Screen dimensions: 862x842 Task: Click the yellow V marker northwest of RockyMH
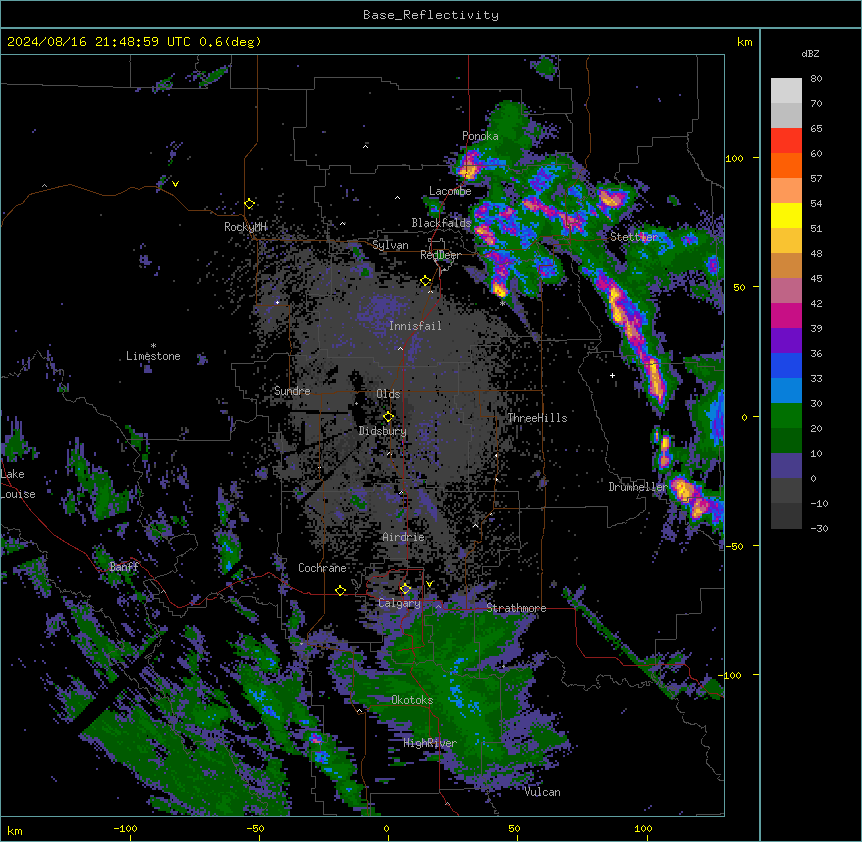coord(175,184)
